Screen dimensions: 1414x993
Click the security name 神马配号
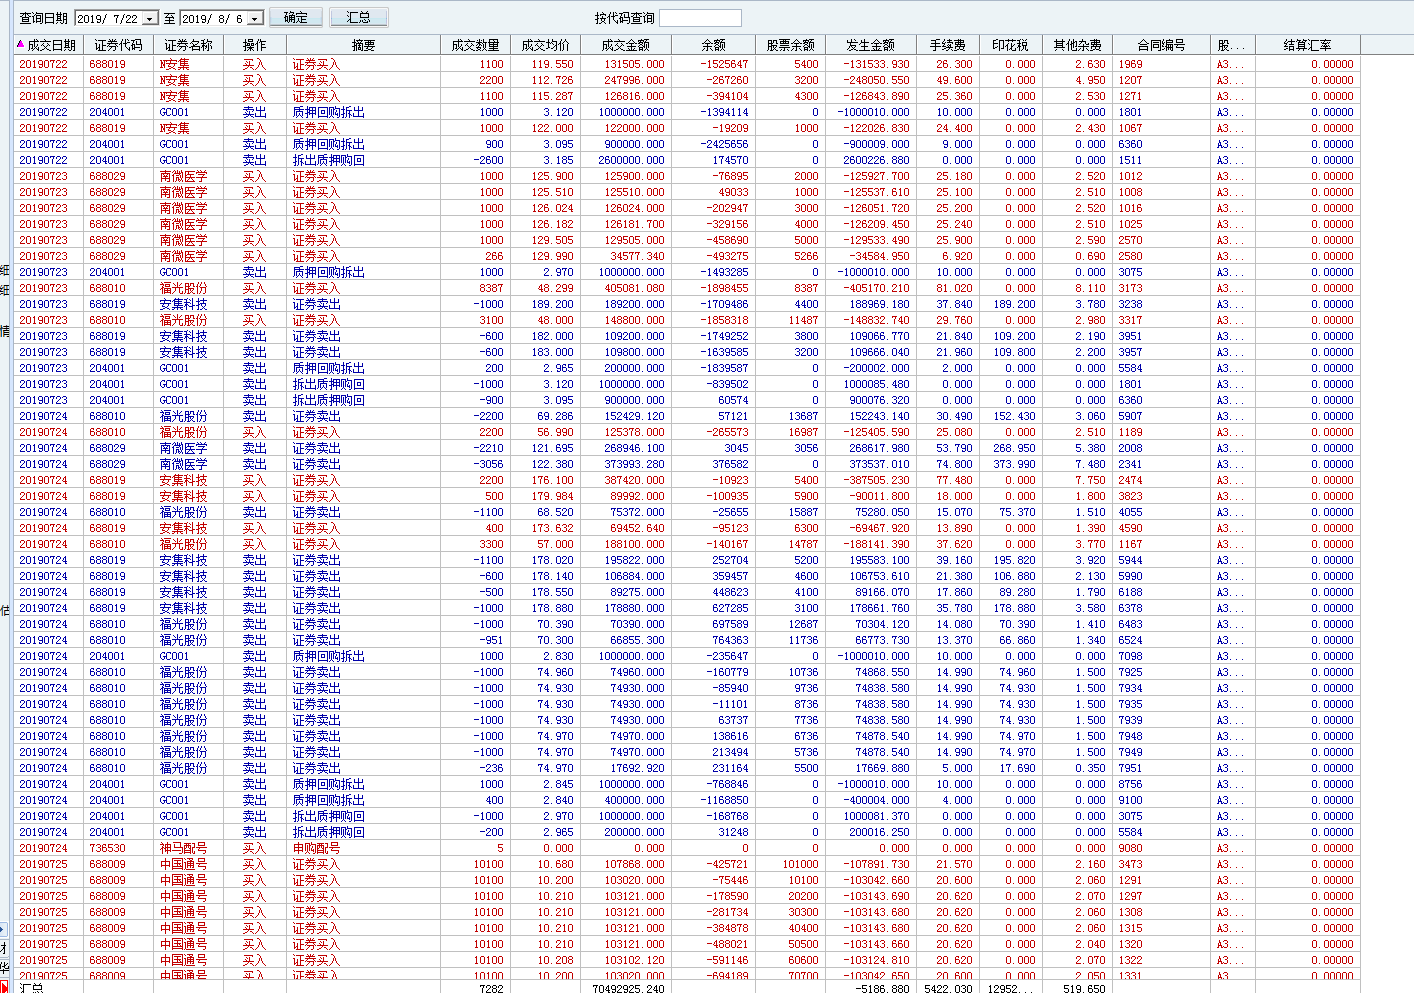pyautogui.click(x=183, y=848)
